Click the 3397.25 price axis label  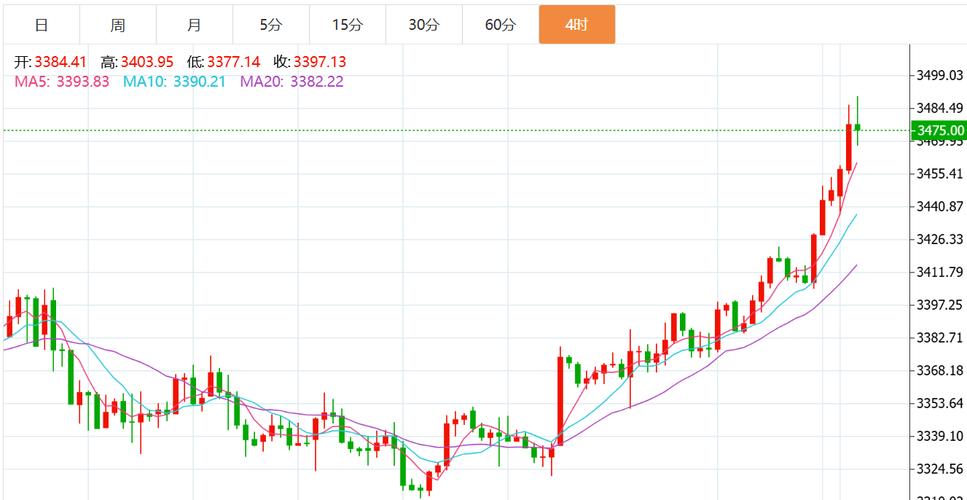point(939,305)
